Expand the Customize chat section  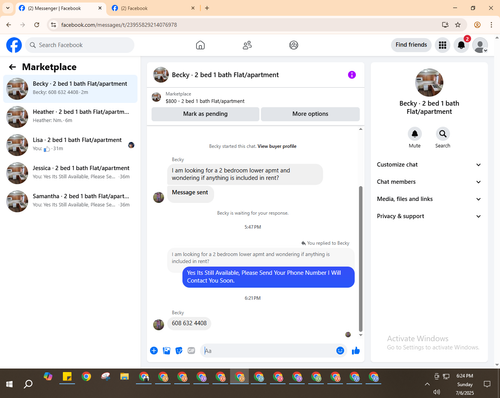click(x=429, y=165)
